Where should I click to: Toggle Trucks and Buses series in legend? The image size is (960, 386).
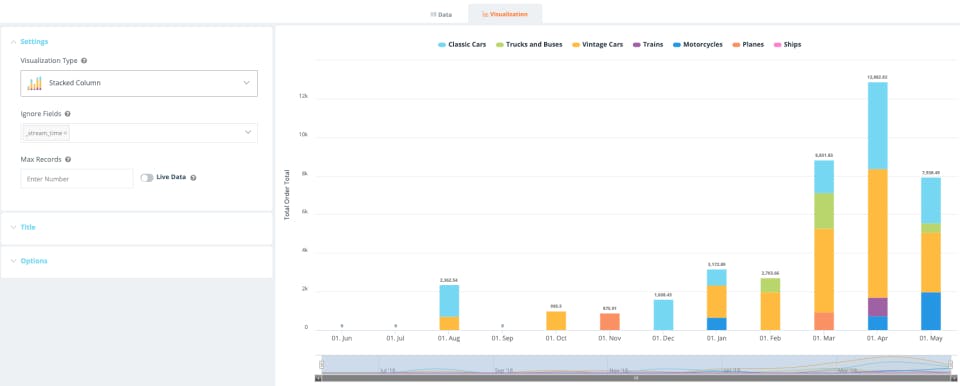click(529, 45)
